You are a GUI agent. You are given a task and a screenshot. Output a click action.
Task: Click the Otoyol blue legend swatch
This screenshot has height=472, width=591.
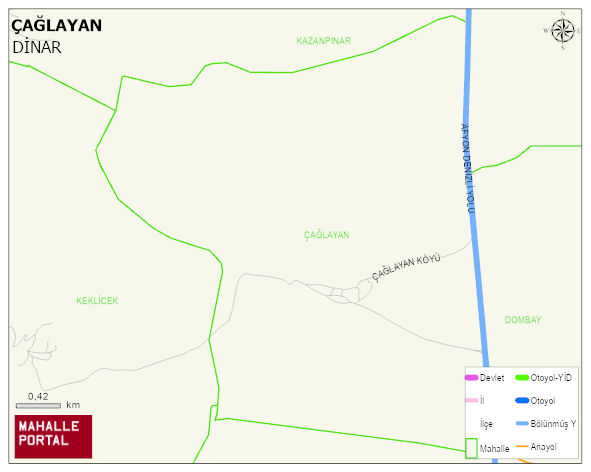pos(522,400)
